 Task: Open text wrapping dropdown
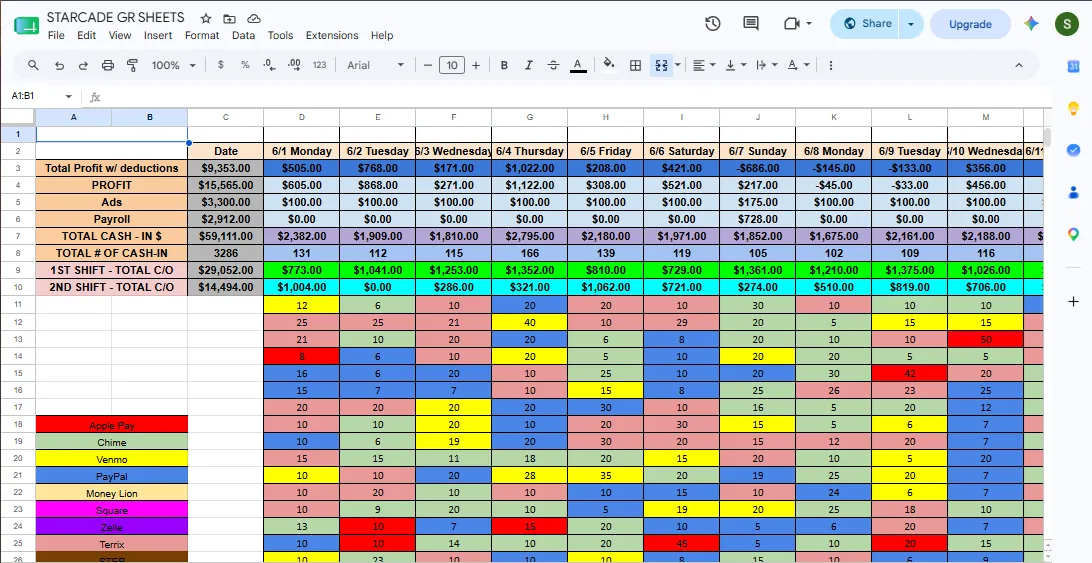click(766, 65)
